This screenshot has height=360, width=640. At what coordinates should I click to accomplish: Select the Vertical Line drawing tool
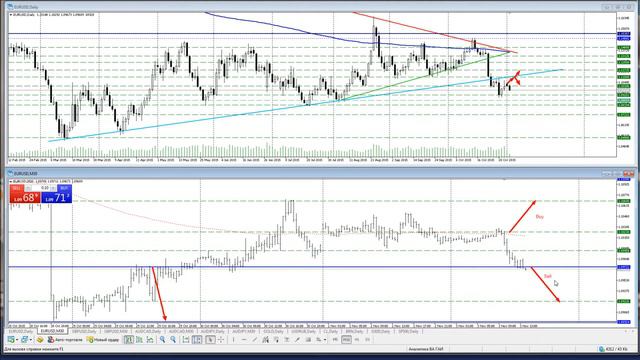point(233,340)
